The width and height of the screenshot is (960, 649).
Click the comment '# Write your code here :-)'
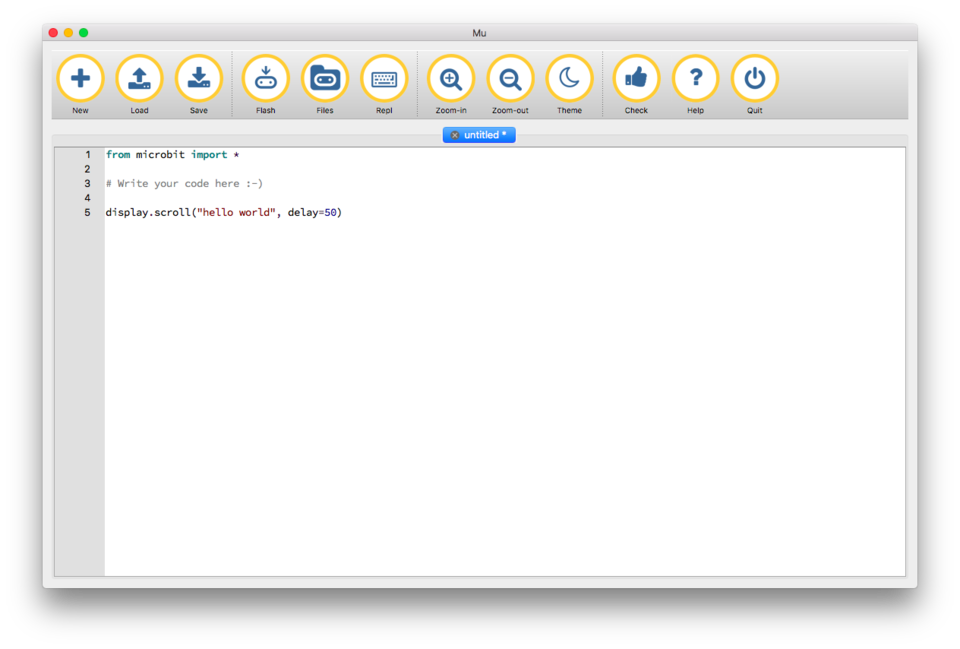click(x=184, y=184)
